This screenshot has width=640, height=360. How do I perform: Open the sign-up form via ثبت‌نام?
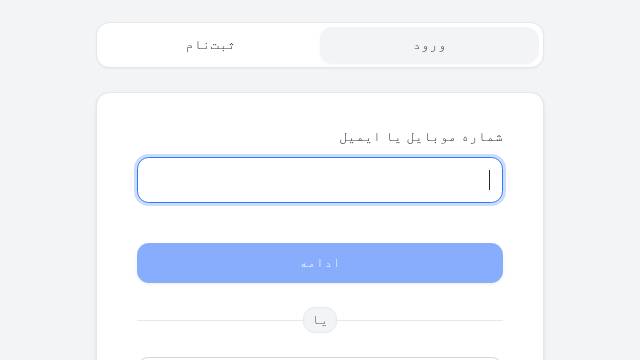[x=210, y=45]
